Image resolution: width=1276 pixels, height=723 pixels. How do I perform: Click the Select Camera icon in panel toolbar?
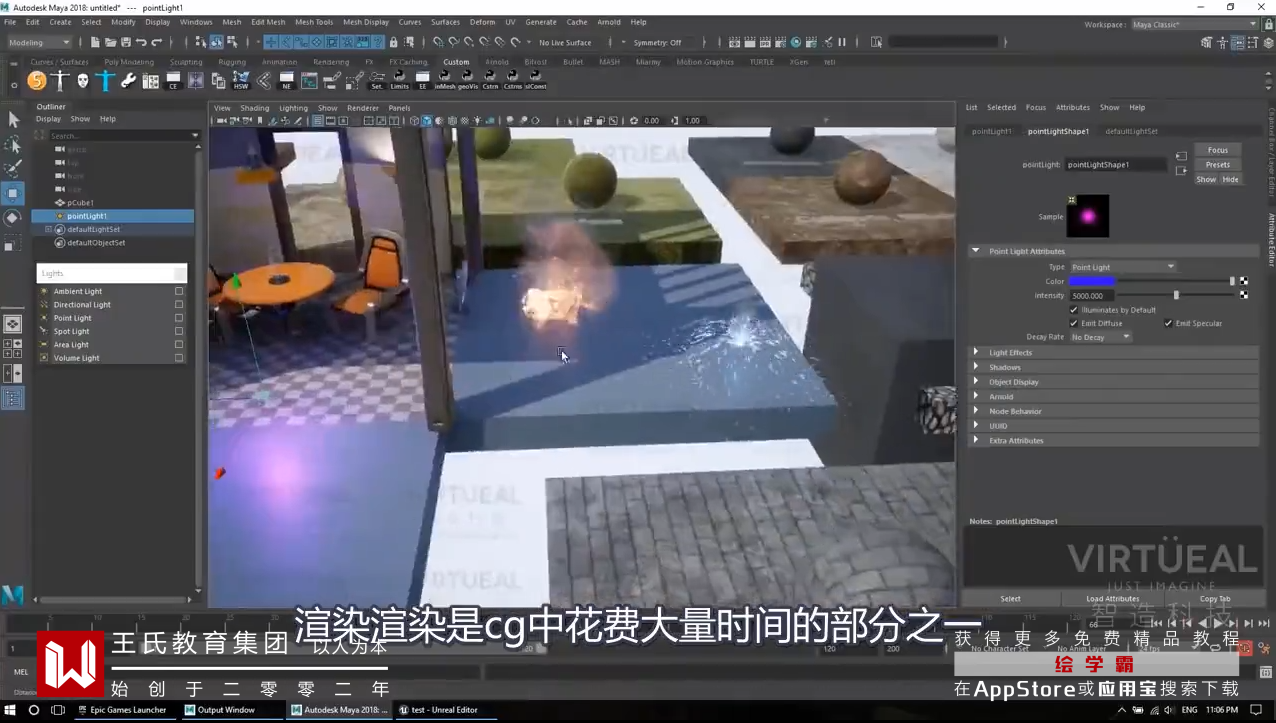(221, 121)
